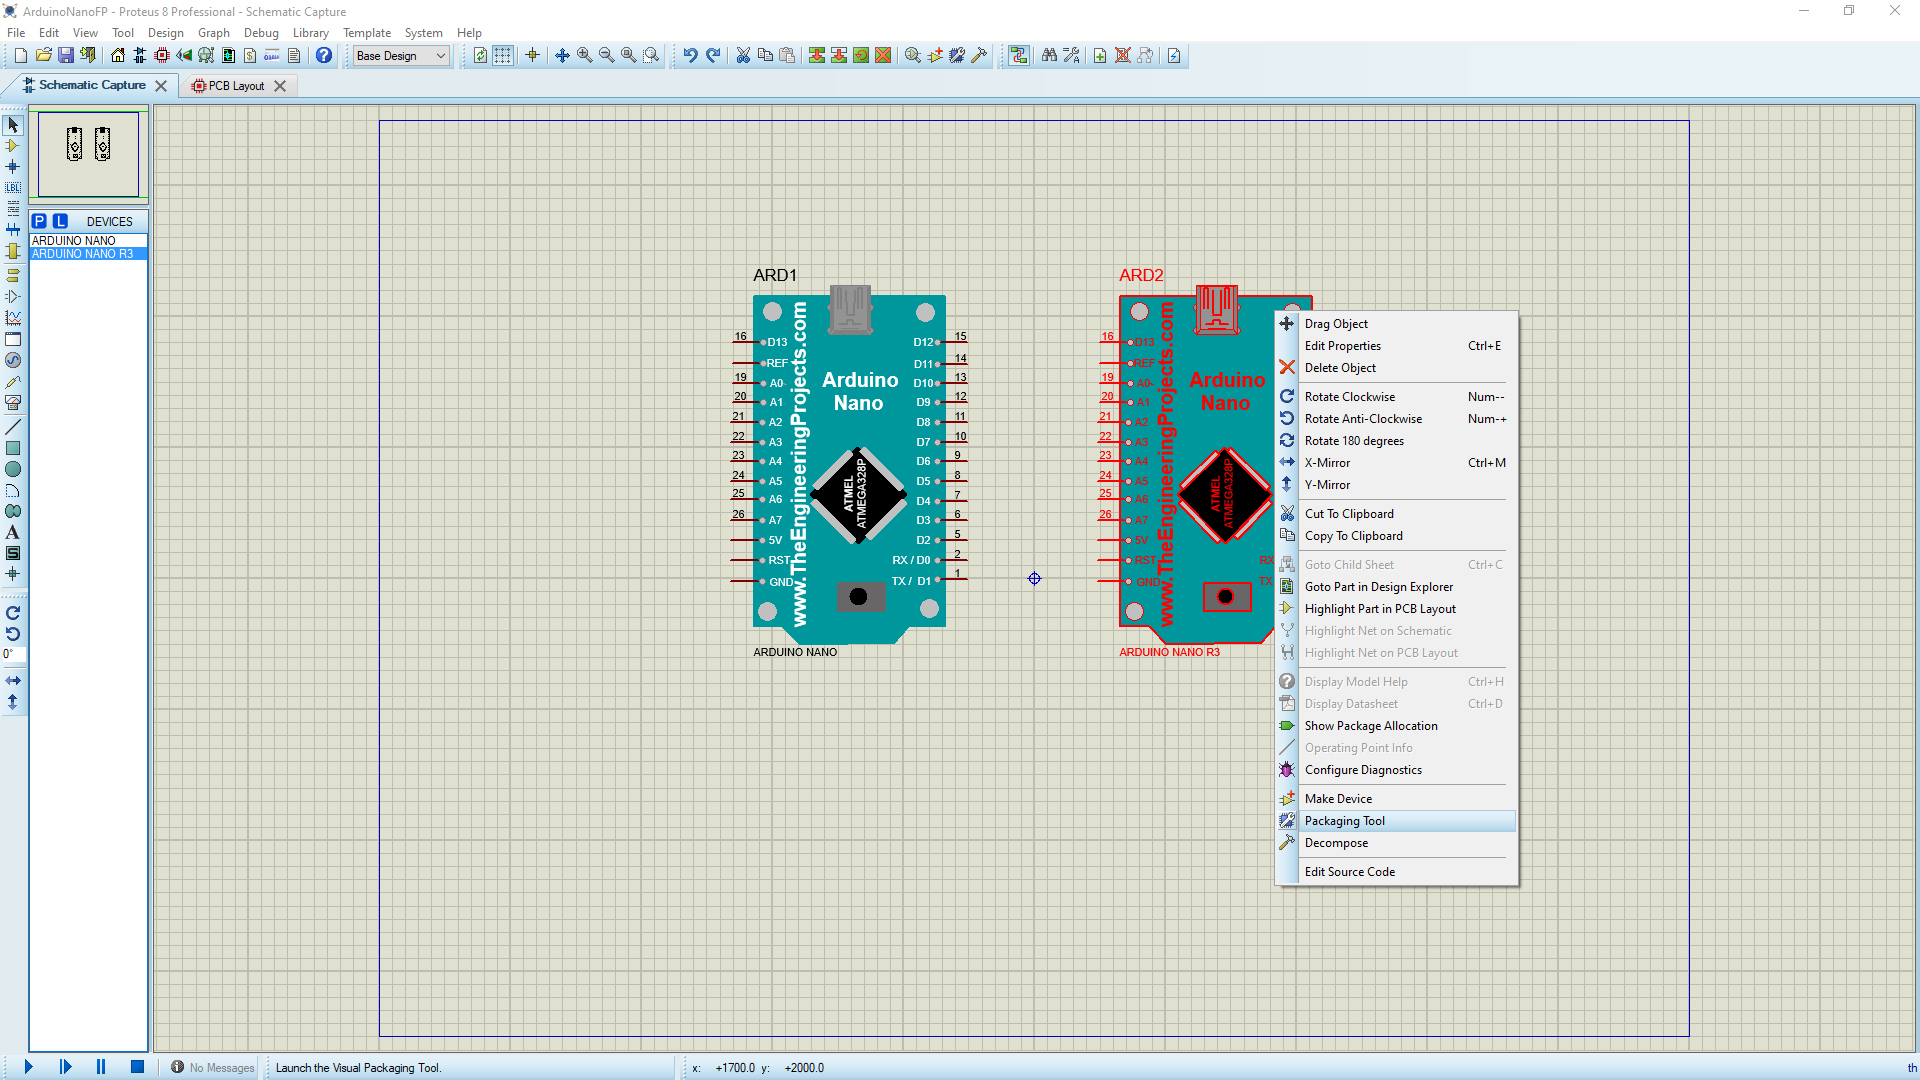The height and width of the screenshot is (1080, 1920).
Task: Click the undo arrow in toolbar
Action: point(690,56)
